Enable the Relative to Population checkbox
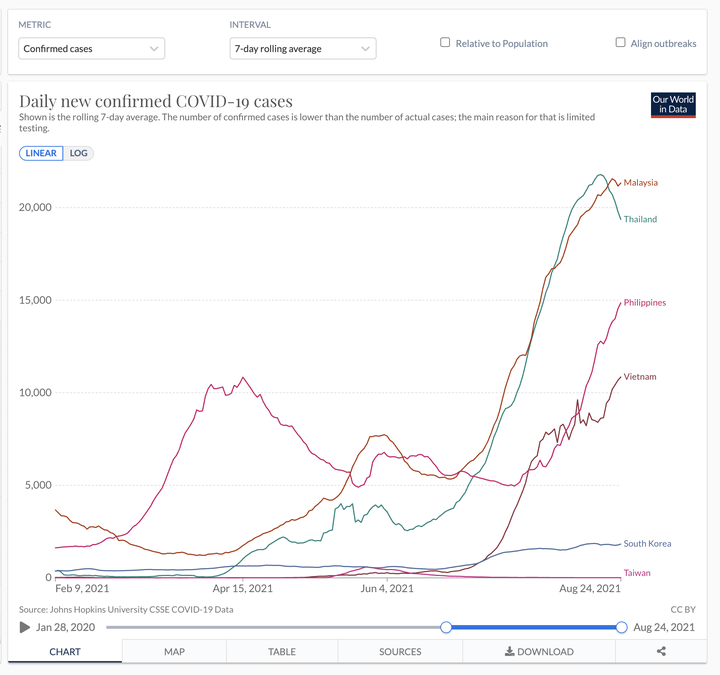720x675 pixels. 446,43
